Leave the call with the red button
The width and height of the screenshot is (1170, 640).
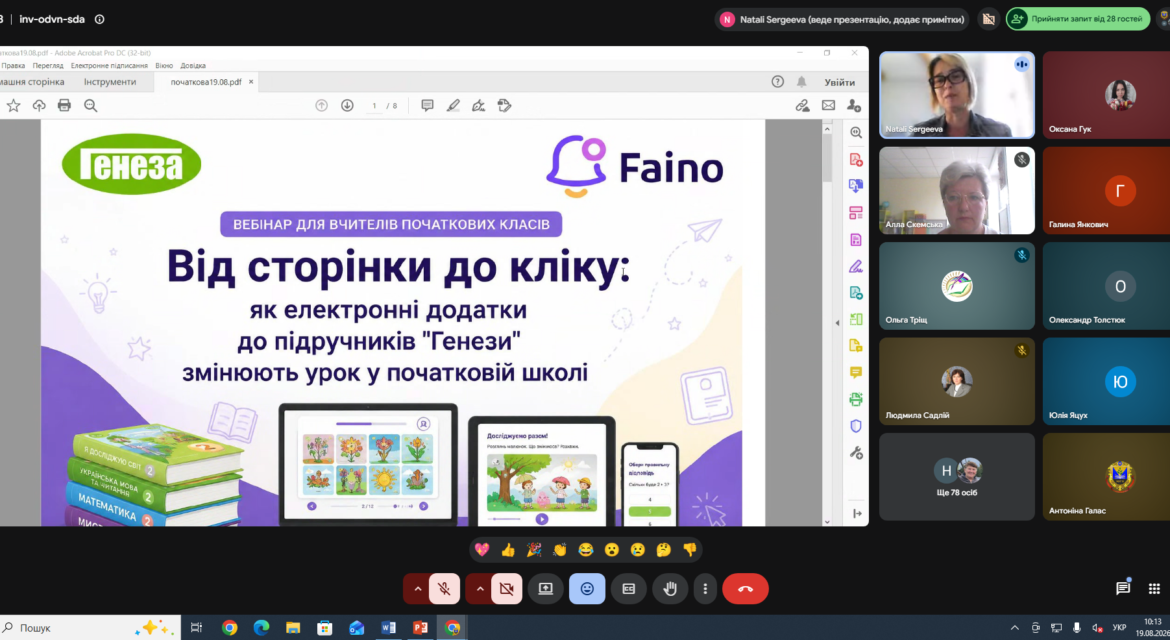745,589
